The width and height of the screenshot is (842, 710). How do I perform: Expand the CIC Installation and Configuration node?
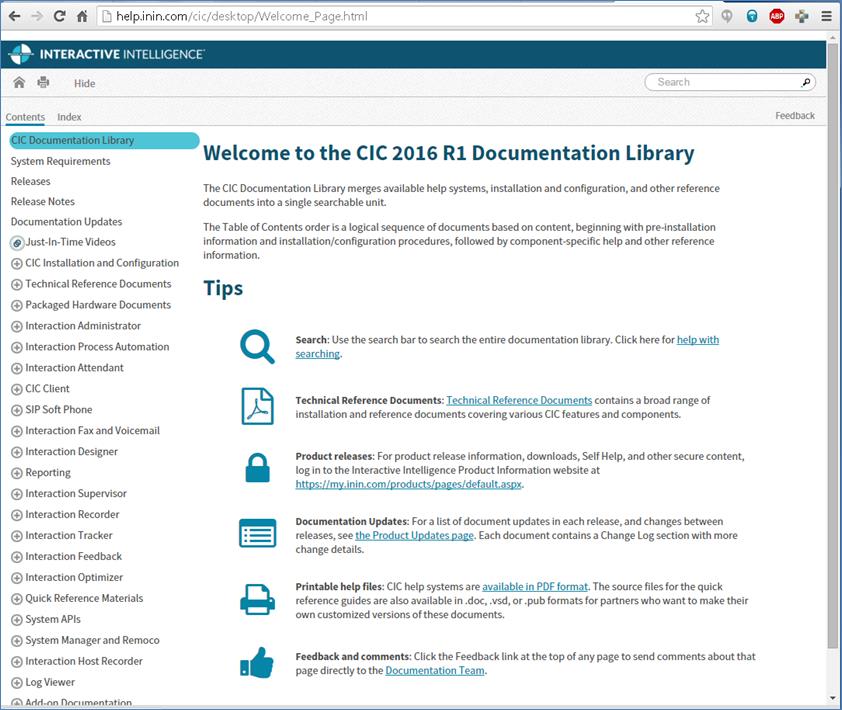(x=17, y=264)
